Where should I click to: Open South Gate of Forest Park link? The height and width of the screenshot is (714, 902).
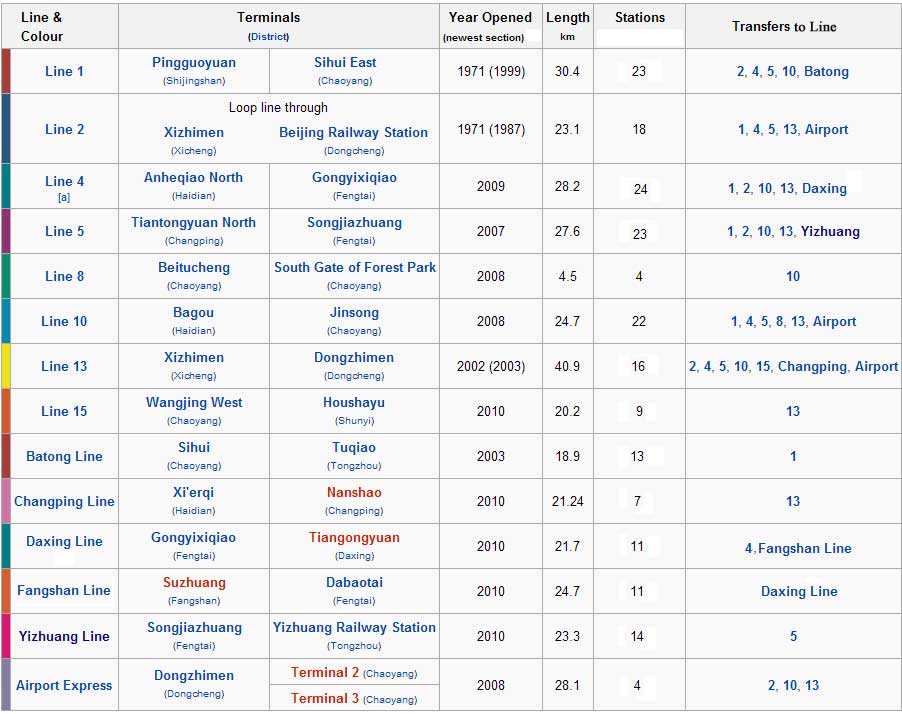[355, 267]
